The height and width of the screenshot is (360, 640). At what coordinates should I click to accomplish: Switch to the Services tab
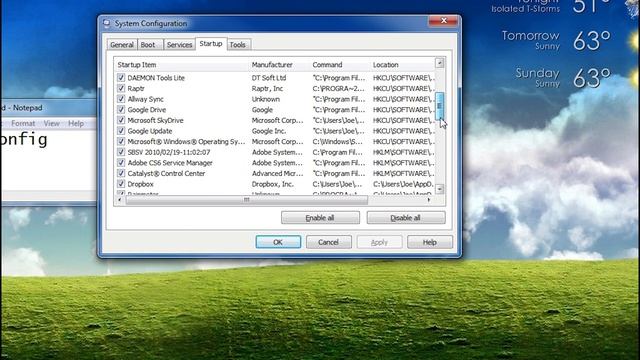(x=179, y=45)
